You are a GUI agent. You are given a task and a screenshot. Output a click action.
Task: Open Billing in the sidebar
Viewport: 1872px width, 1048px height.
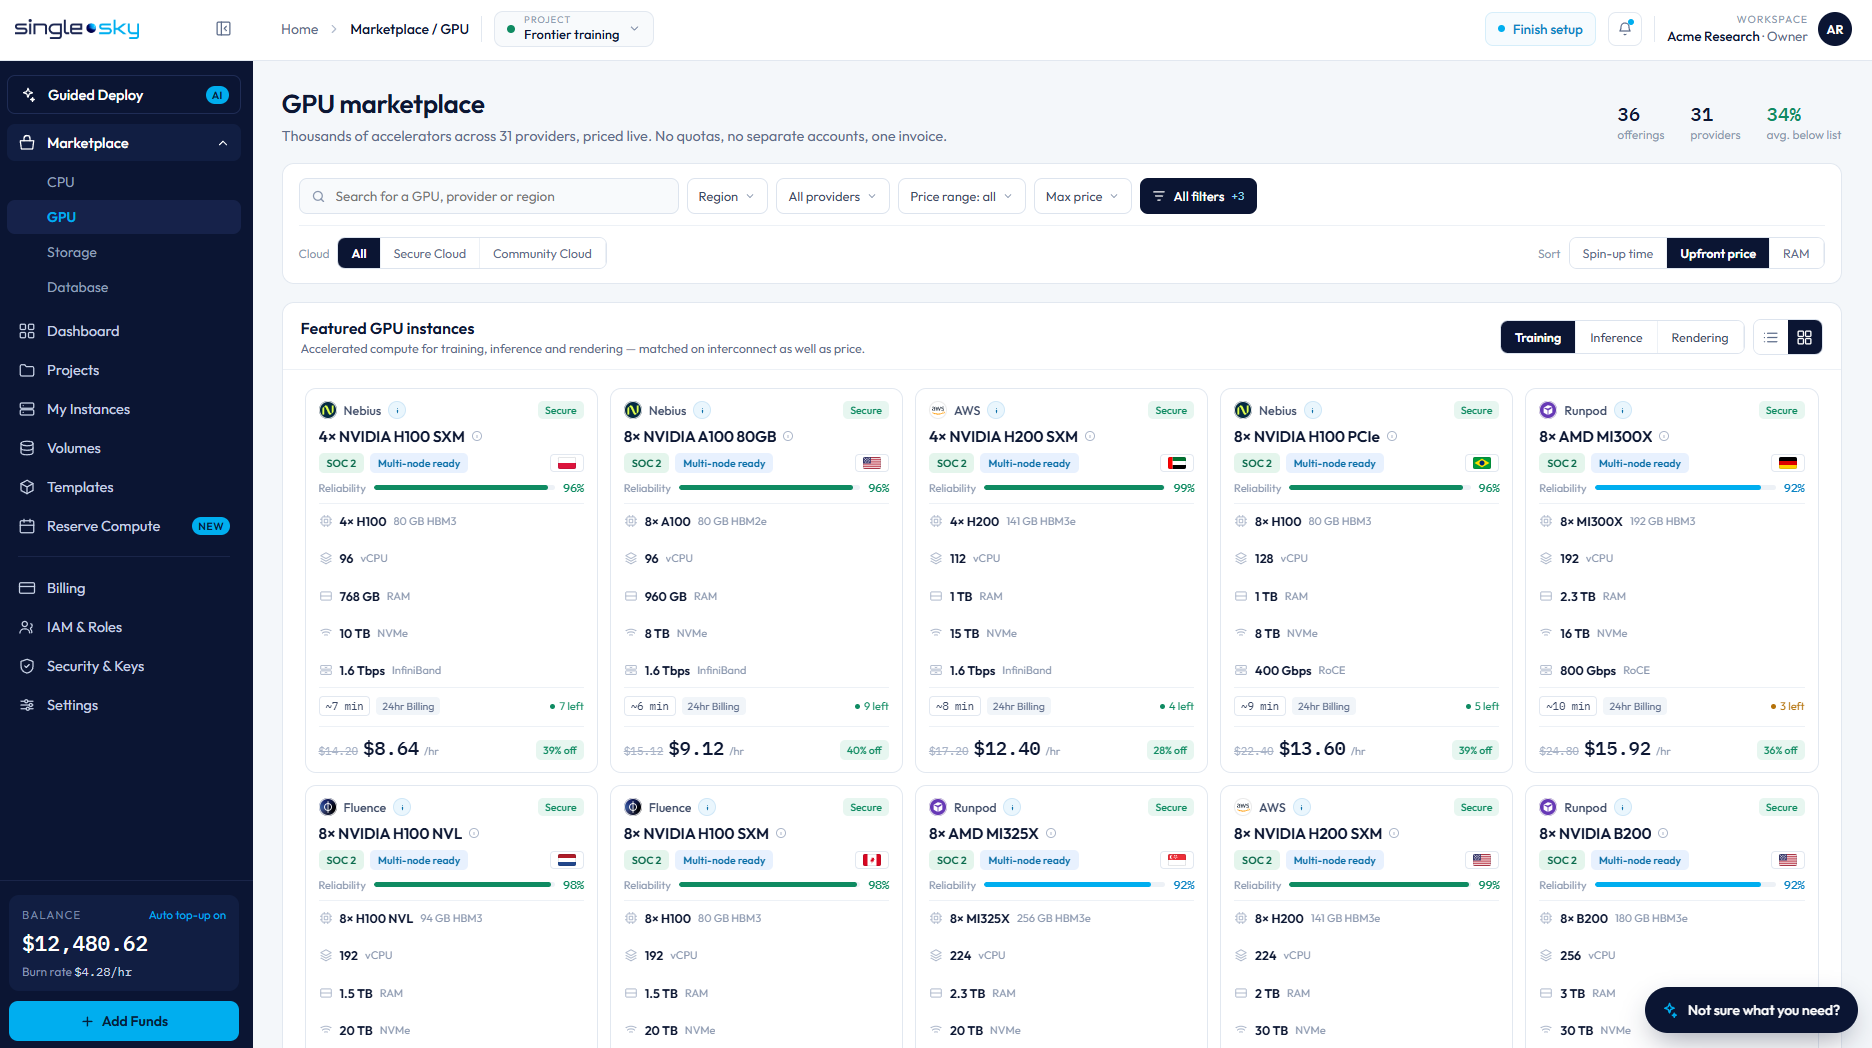pos(124,588)
